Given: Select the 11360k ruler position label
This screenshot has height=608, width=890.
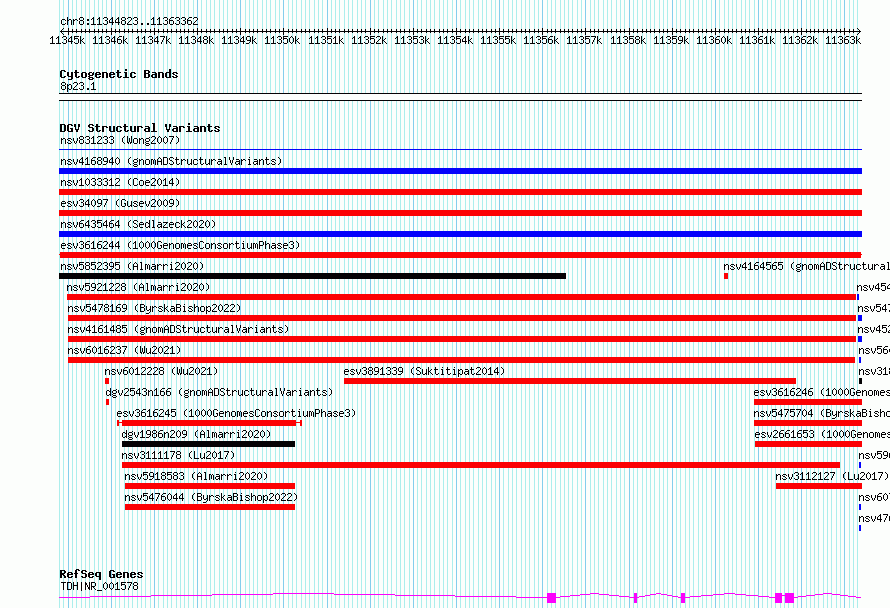Looking at the screenshot, I should (714, 40).
